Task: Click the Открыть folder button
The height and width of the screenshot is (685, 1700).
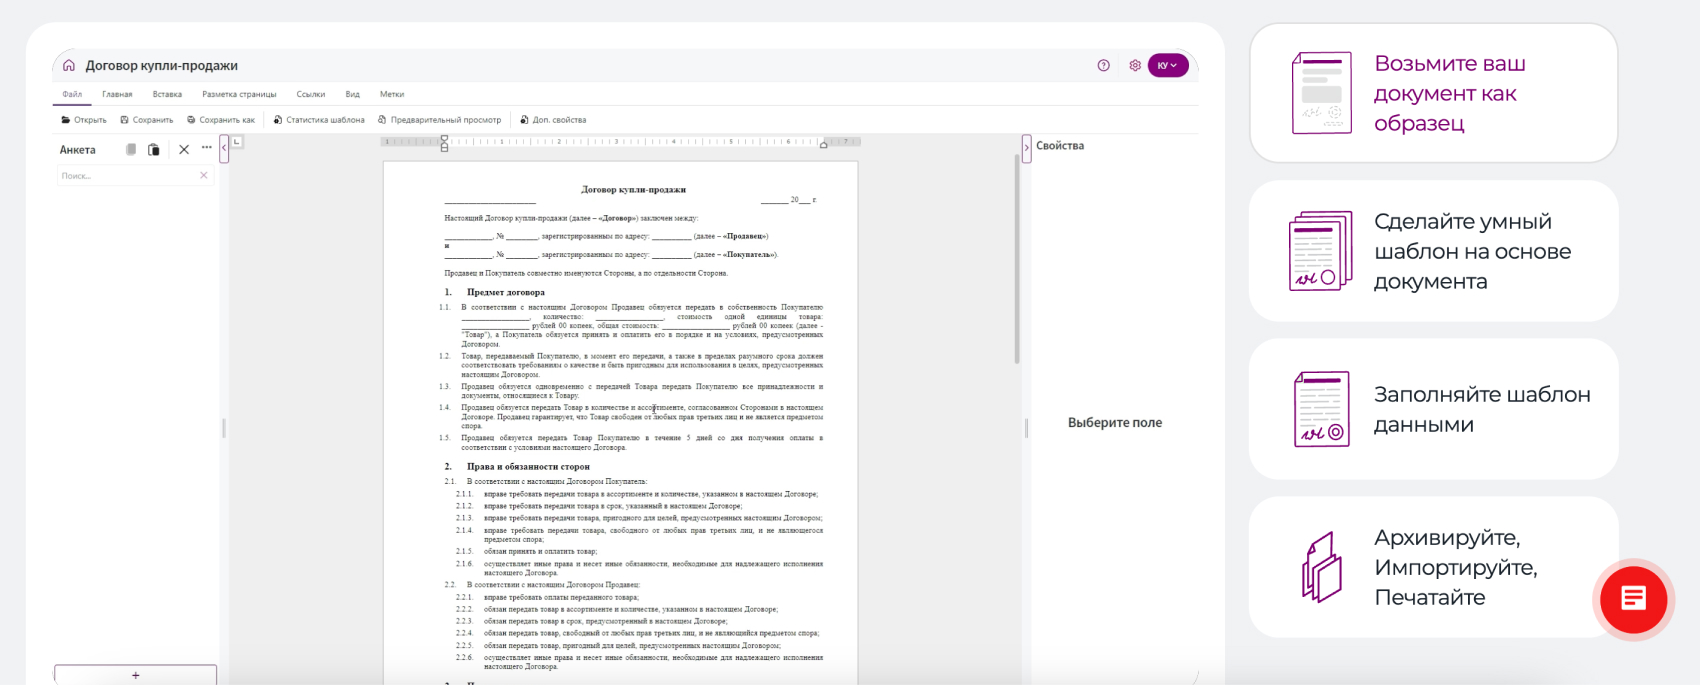Action: click(x=84, y=120)
